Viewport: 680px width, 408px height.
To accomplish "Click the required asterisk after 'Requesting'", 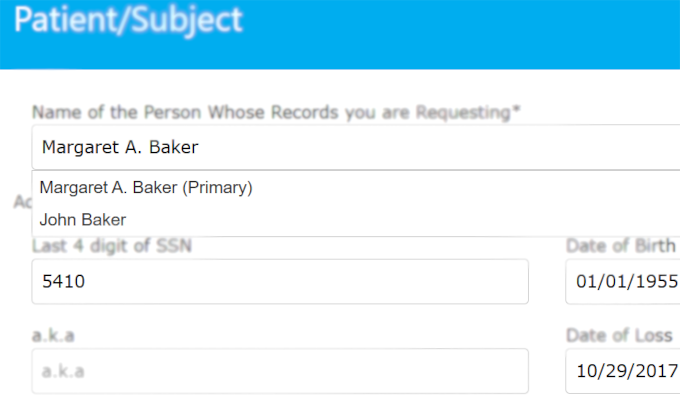I will pos(517,112).
